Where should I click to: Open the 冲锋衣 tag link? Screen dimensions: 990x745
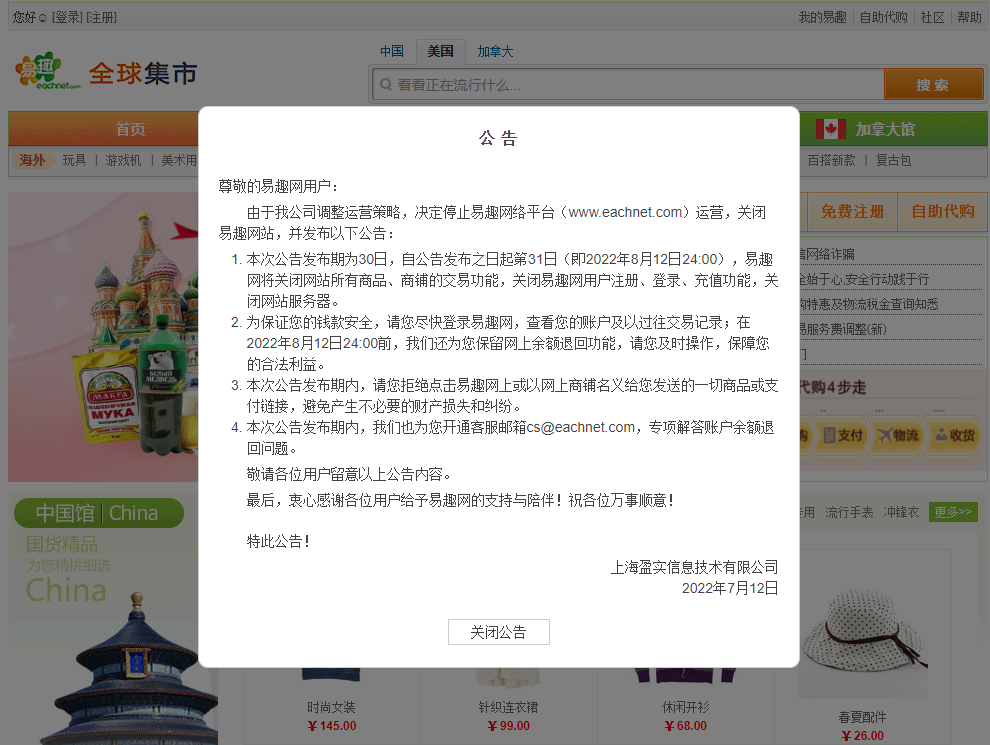click(902, 512)
